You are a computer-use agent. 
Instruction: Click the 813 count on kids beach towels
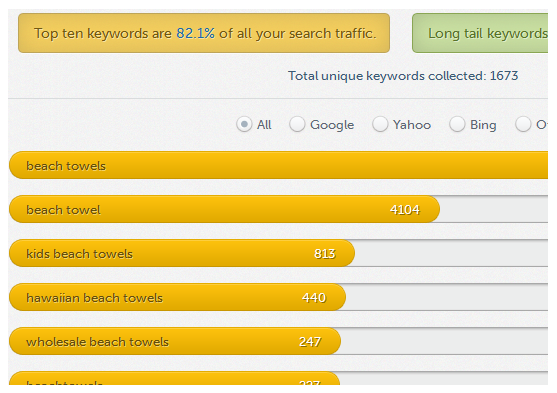click(325, 254)
